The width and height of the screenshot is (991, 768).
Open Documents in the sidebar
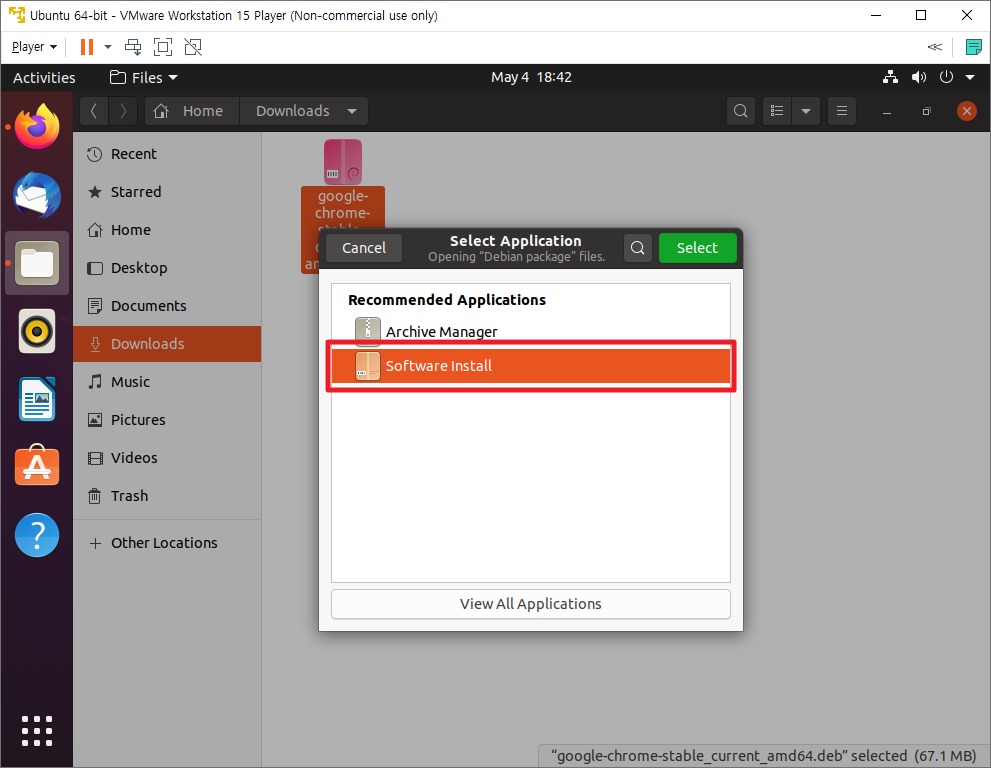(x=167, y=305)
